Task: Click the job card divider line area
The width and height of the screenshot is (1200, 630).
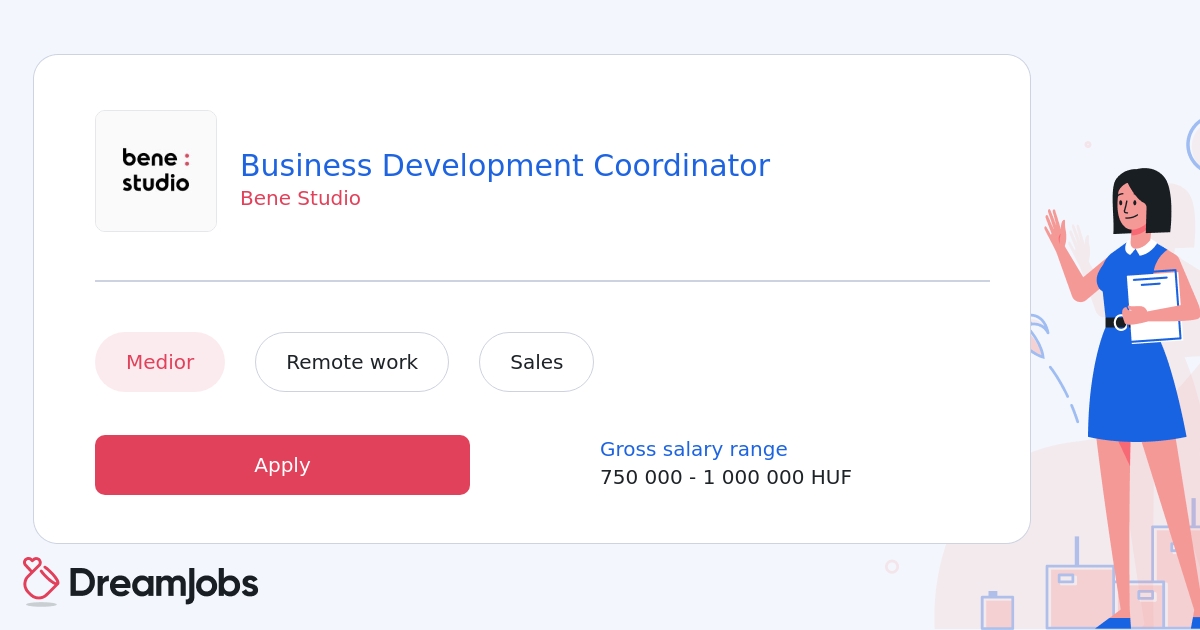Action: pos(542,281)
